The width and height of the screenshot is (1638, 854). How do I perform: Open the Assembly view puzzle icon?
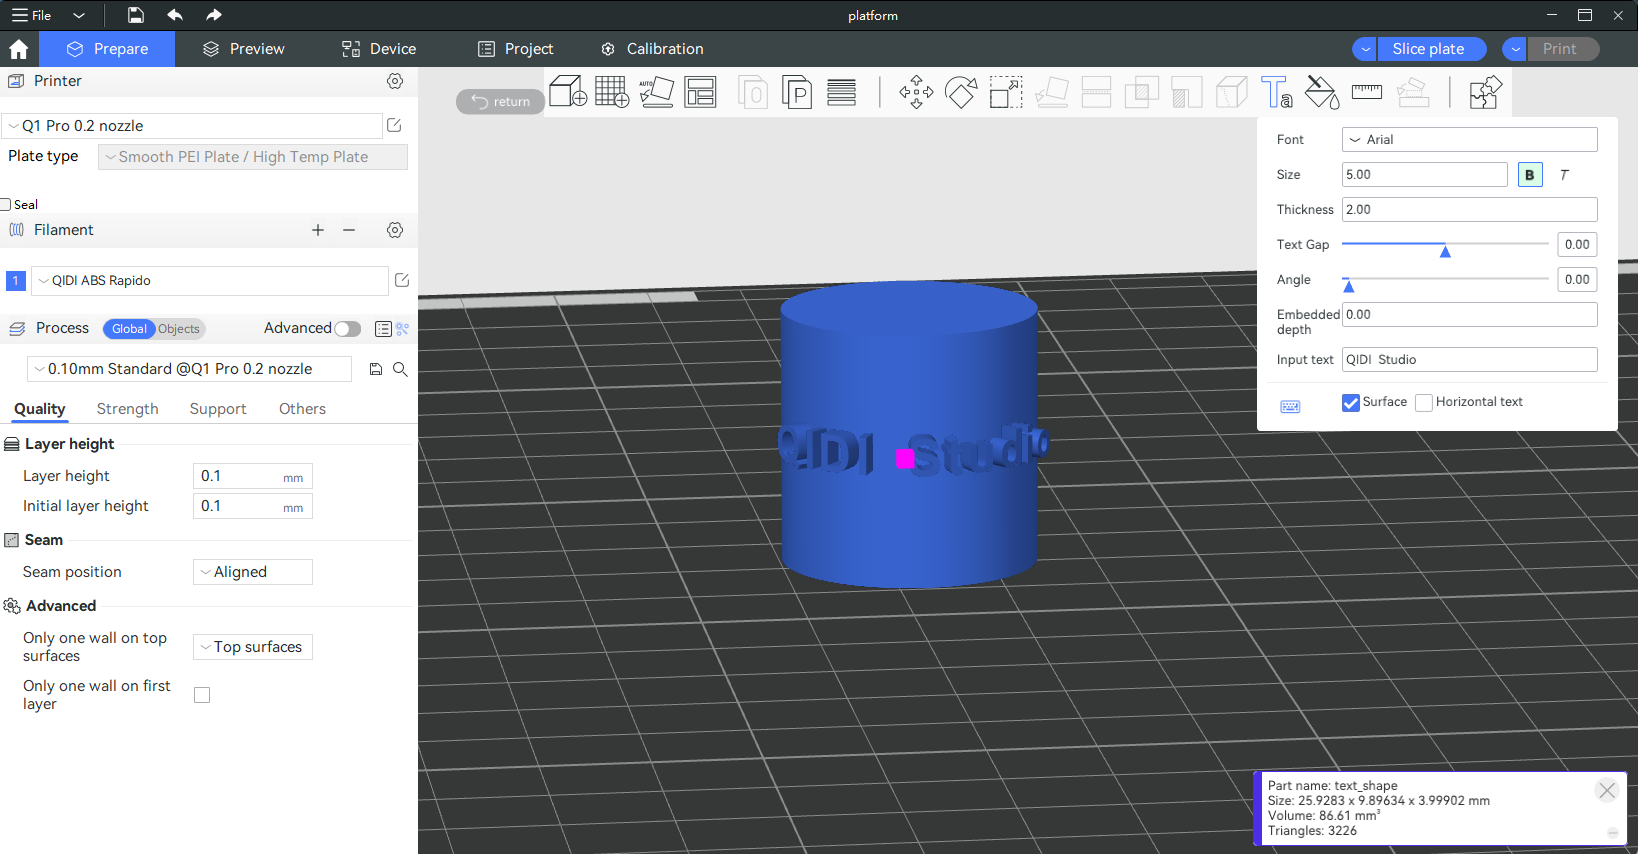[1484, 92]
